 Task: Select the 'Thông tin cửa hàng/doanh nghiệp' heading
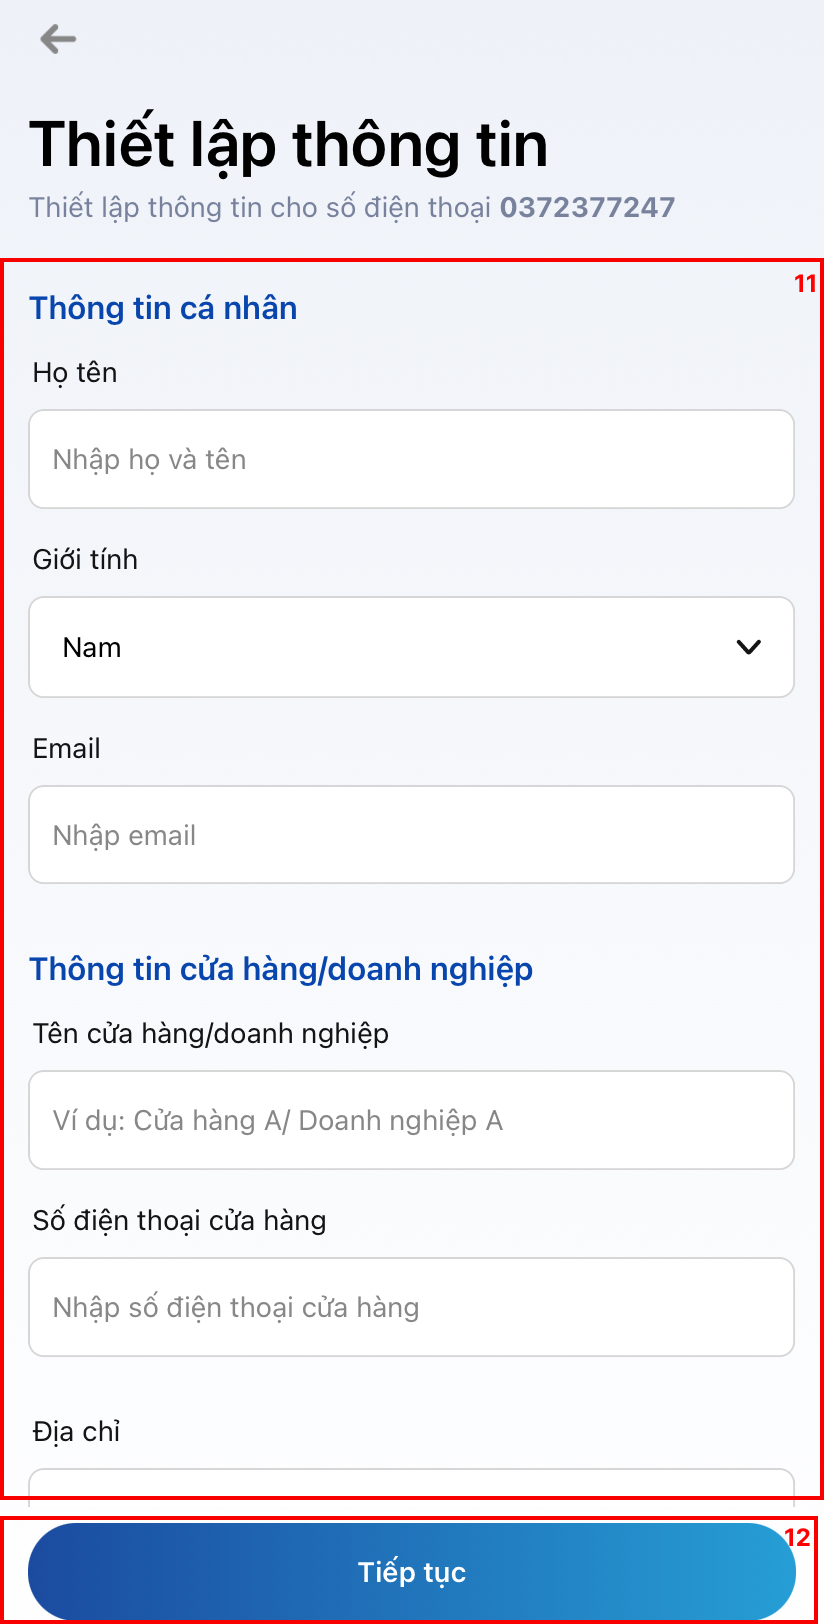click(281, 969)
